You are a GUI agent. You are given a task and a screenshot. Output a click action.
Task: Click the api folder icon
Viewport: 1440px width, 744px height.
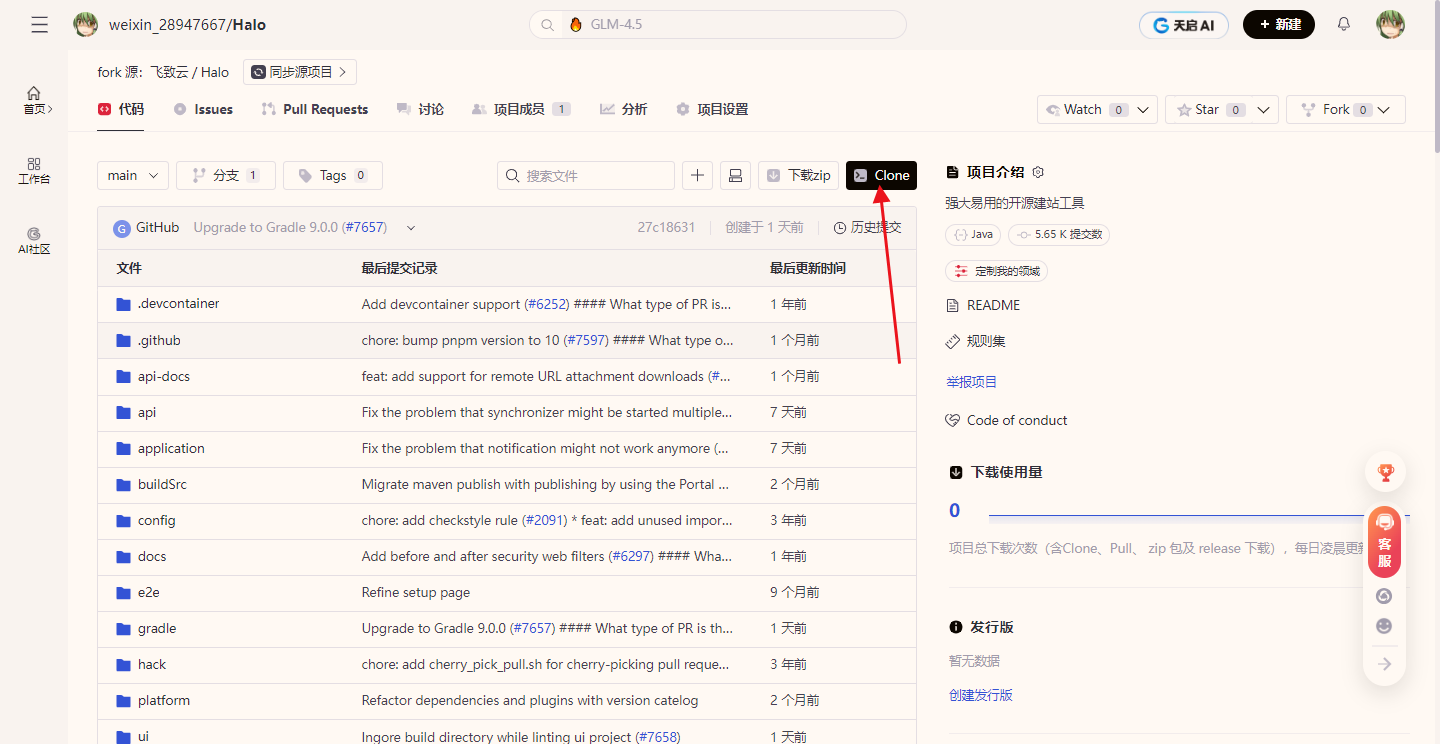pos(124,412)
